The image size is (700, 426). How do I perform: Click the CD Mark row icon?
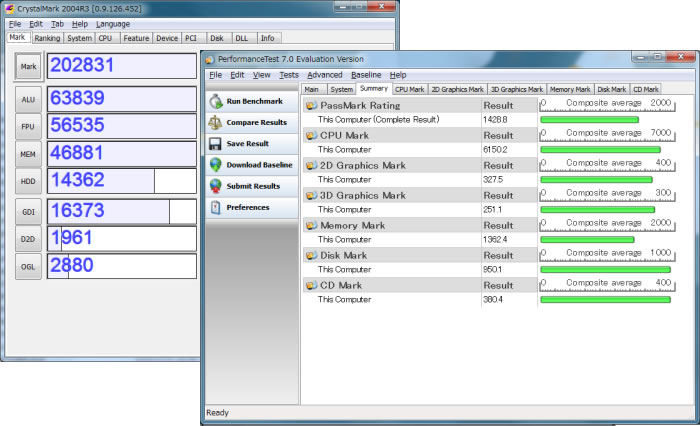[311, 285]
